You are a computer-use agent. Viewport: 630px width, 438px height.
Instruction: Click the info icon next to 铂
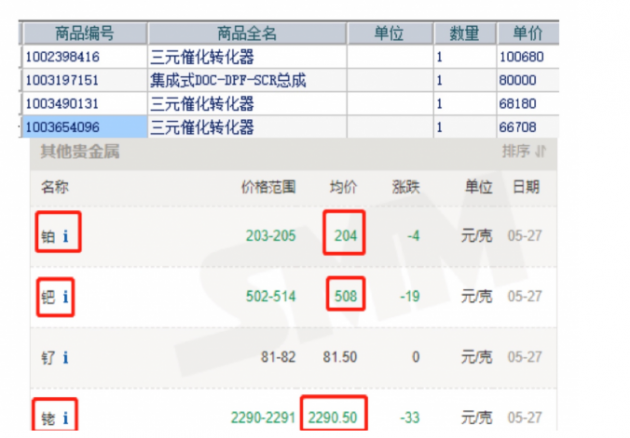pos(65,236)
